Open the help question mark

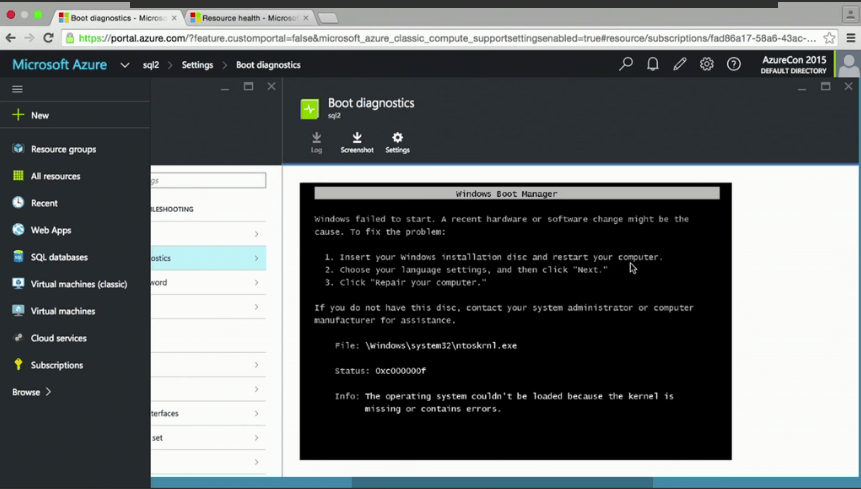pyautogui.click(x=734, y=64)
